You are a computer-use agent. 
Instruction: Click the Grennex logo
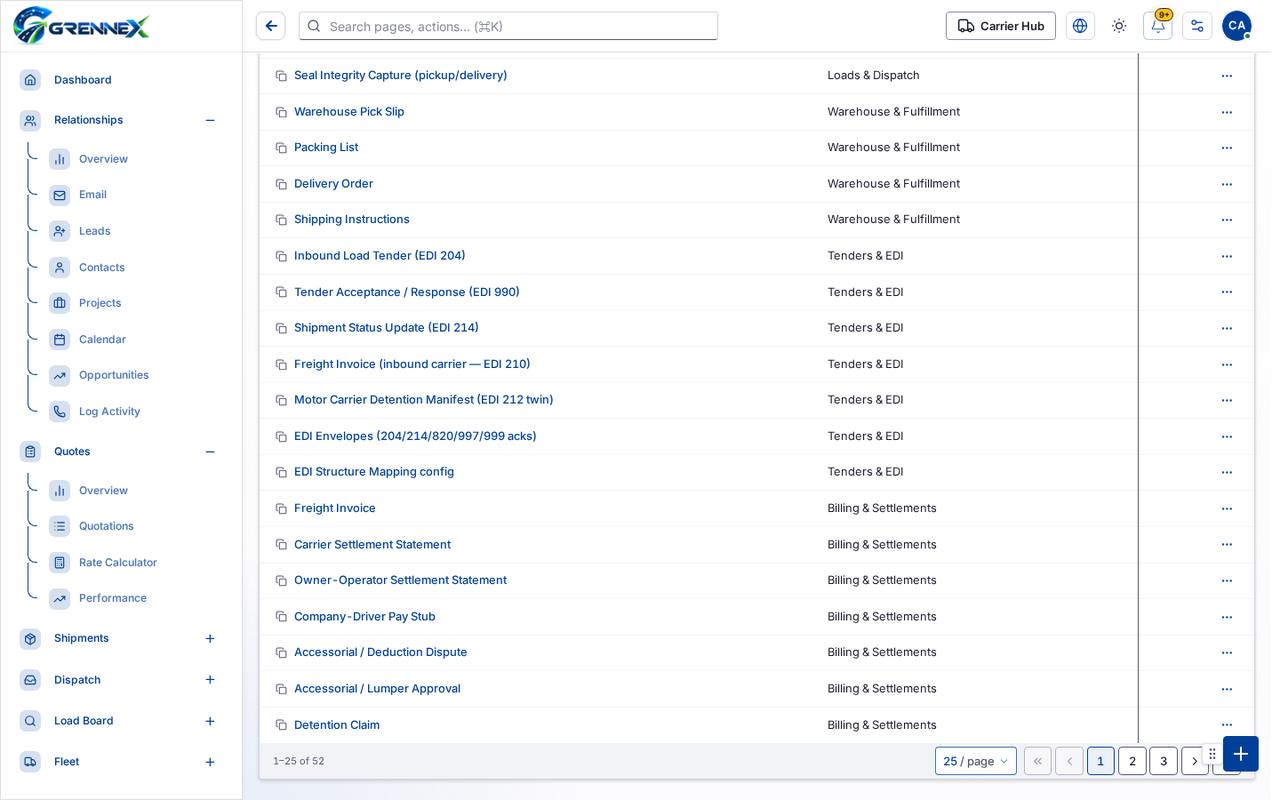[81, 26]
